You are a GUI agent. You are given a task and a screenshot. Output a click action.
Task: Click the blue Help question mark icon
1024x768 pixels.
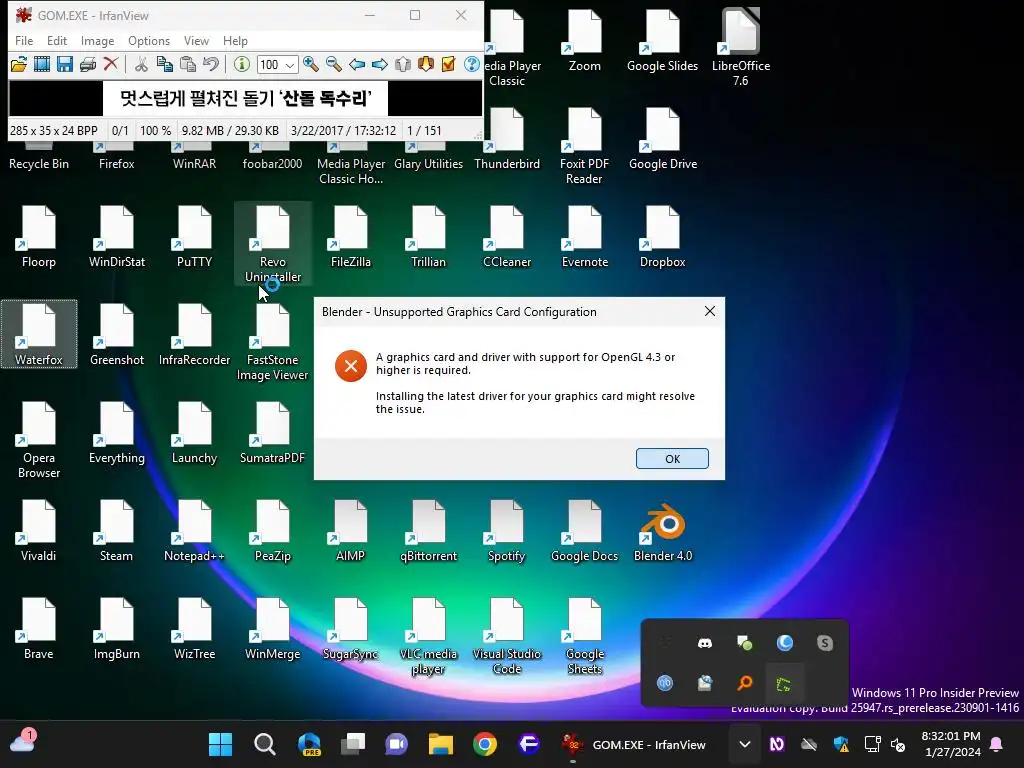(472, 64)
